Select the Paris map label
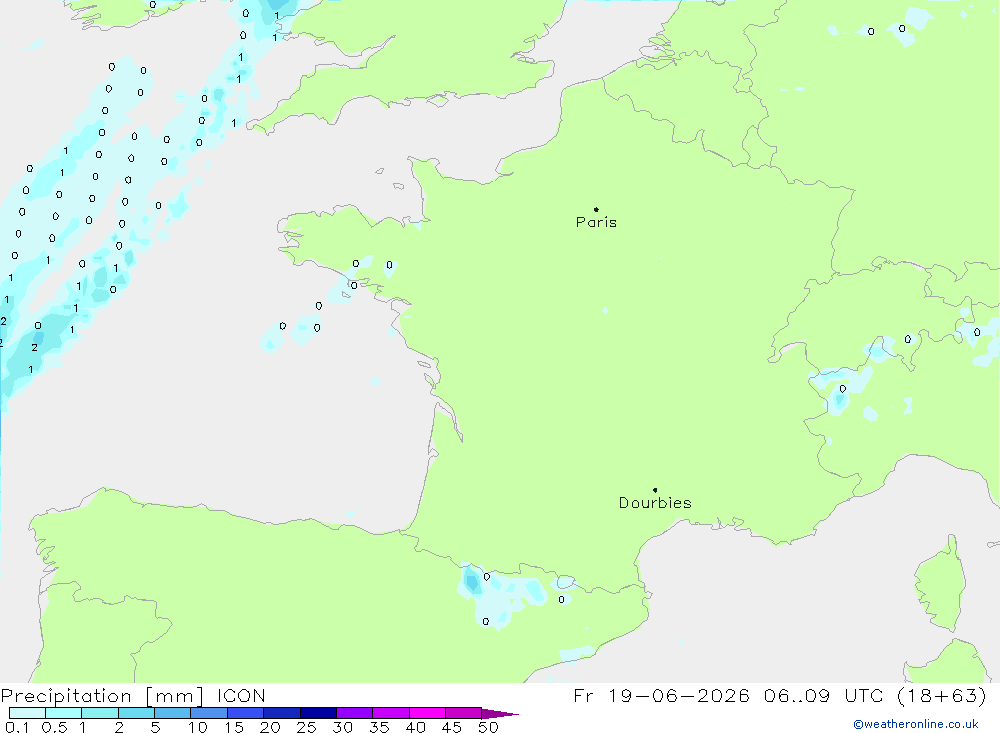The height and width of the screenshot is (733, 1000). 596,222
